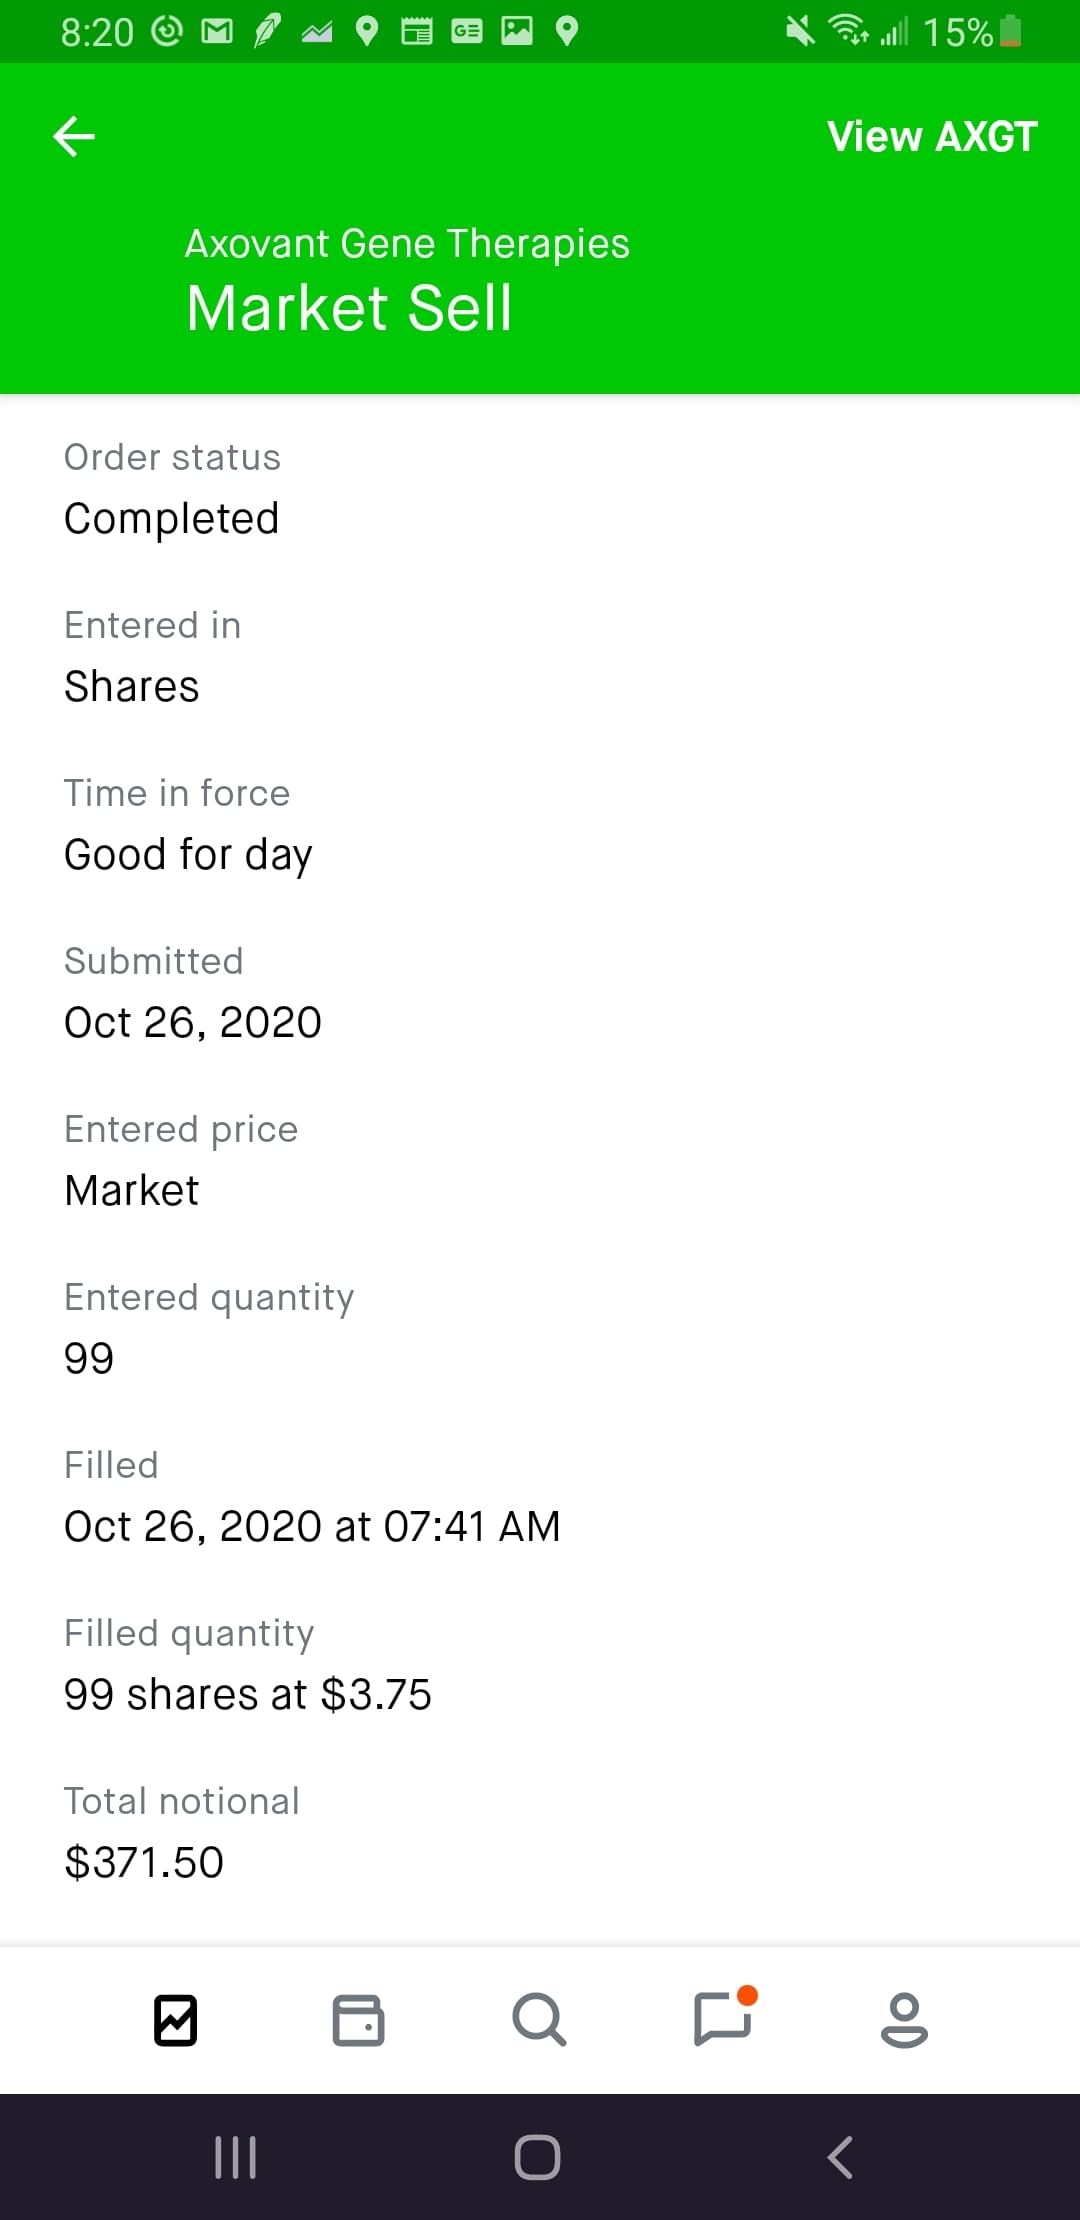
Task: Tap the 15% battery indicator
Action: pos(970,32)
